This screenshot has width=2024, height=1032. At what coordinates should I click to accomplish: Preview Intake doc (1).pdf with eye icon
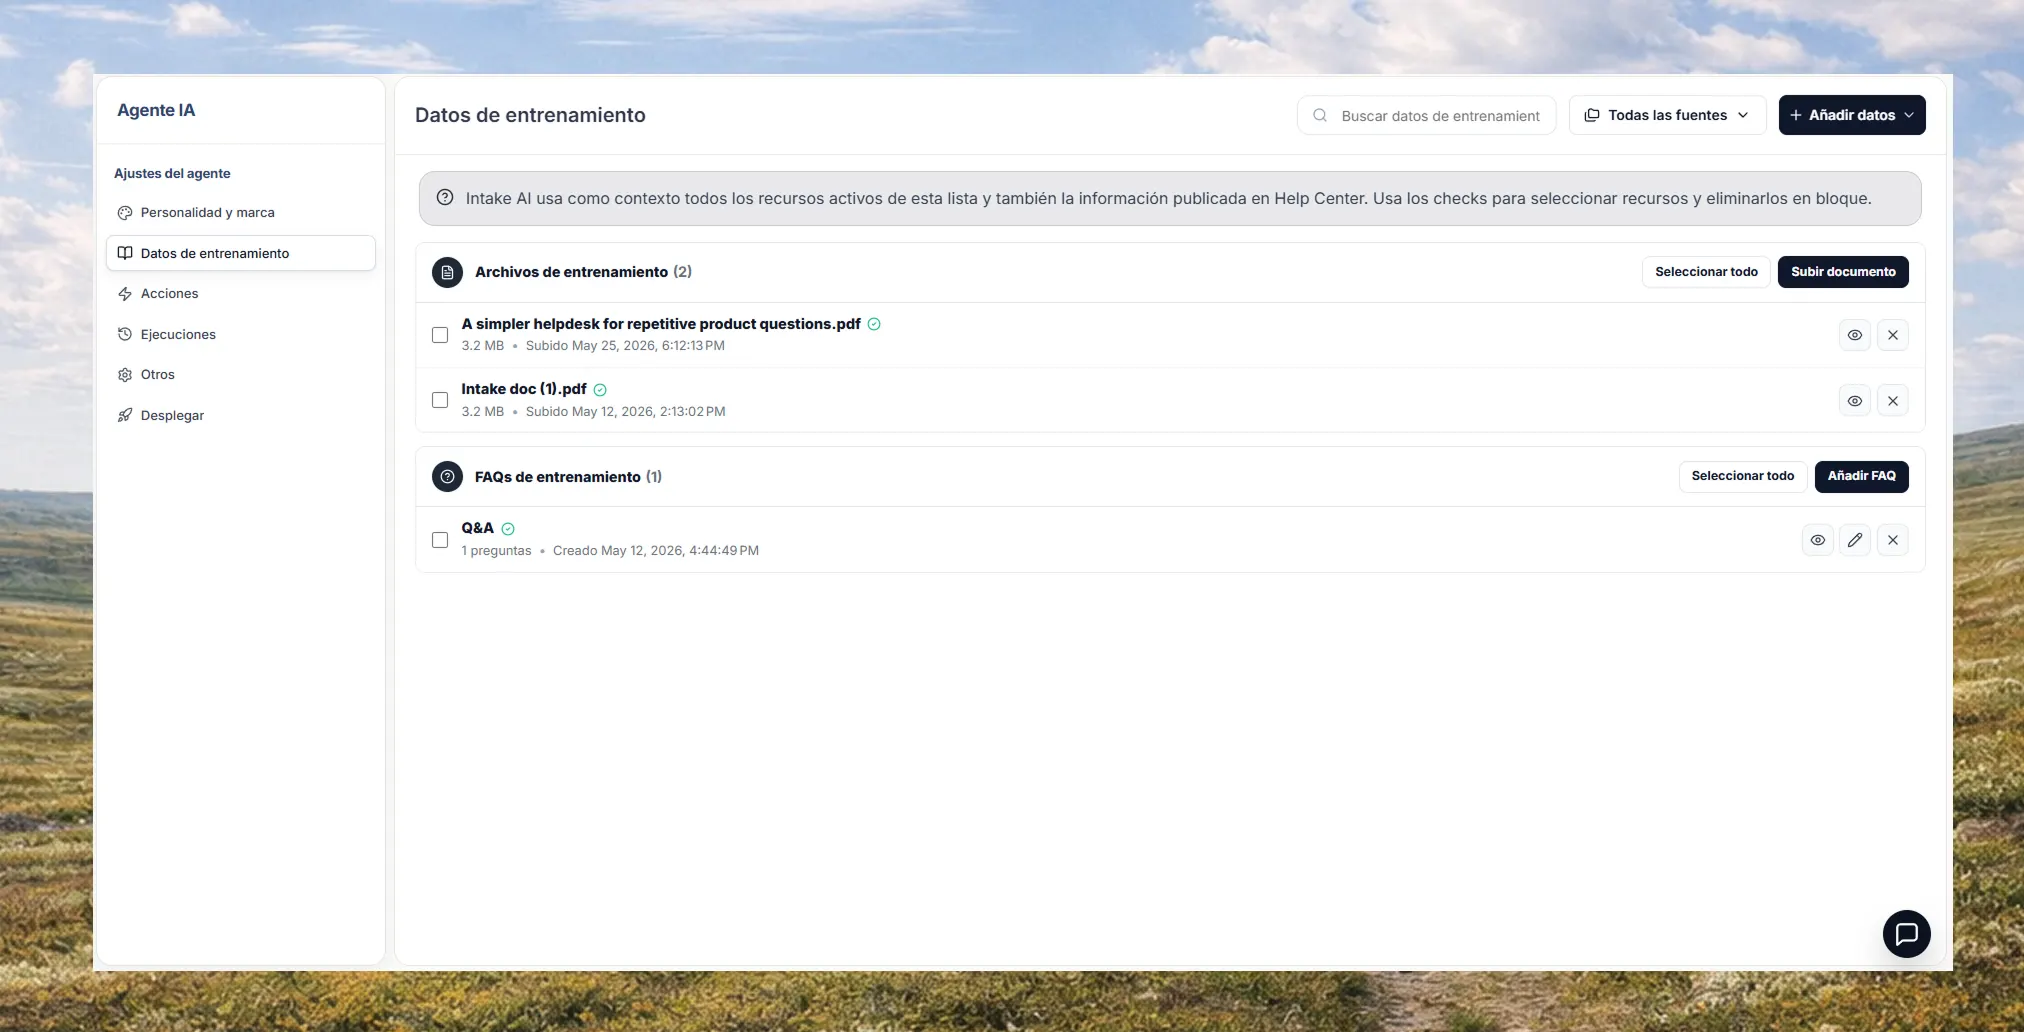coord(1854,401)
